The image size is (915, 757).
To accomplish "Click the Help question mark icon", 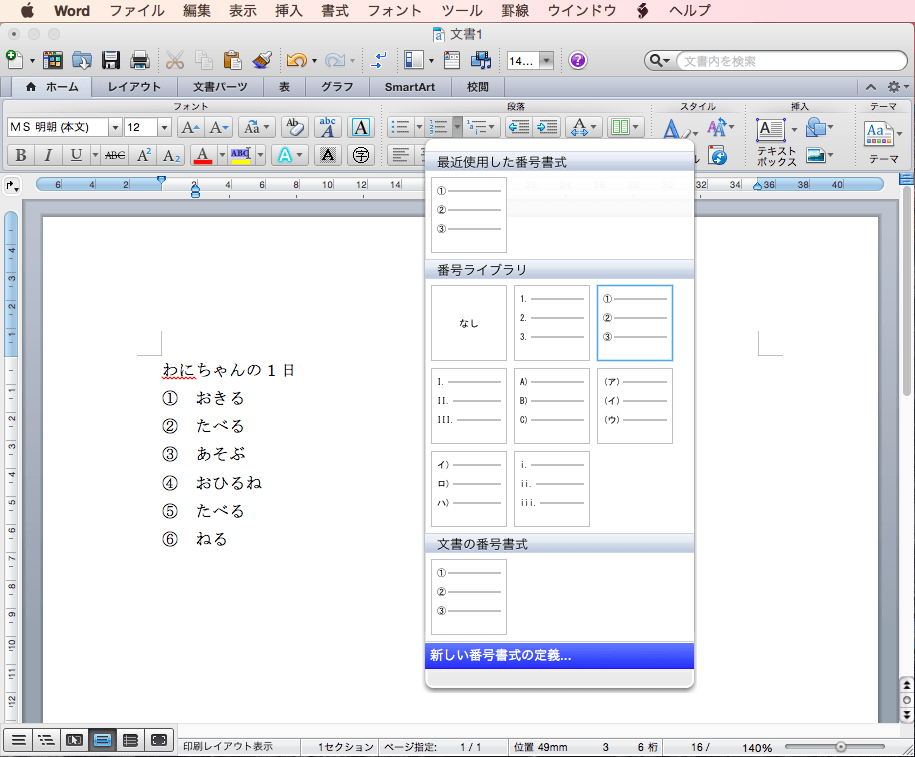I will click(578, 60).
